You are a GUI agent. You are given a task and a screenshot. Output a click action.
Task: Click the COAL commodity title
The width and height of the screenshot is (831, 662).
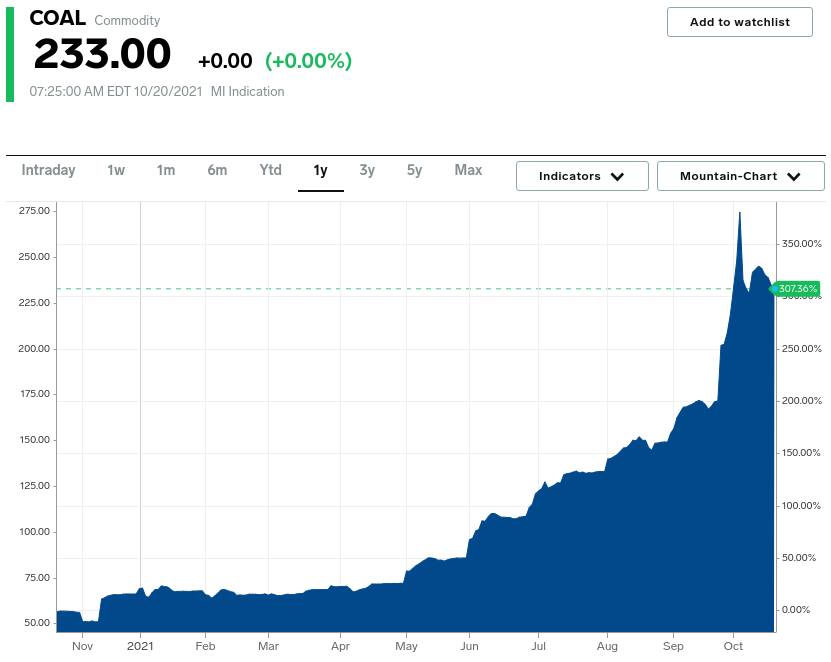pyautogui.click(x=57, y=18)
